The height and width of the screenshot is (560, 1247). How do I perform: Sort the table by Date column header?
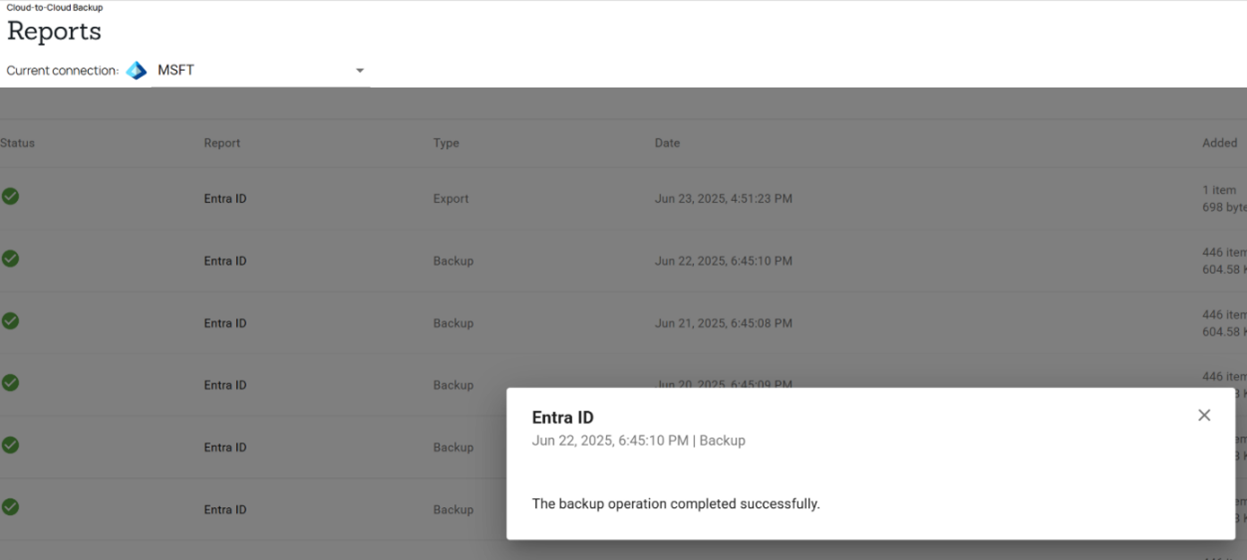click(x=667, y=143)
